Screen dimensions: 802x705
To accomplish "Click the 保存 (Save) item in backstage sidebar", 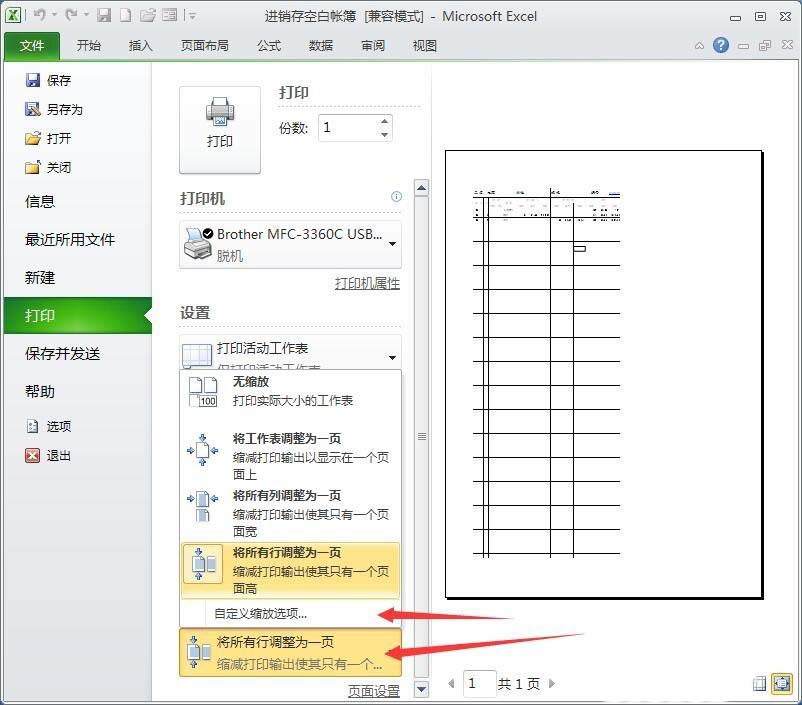I will pyautogui.click(x=49, y=80).
